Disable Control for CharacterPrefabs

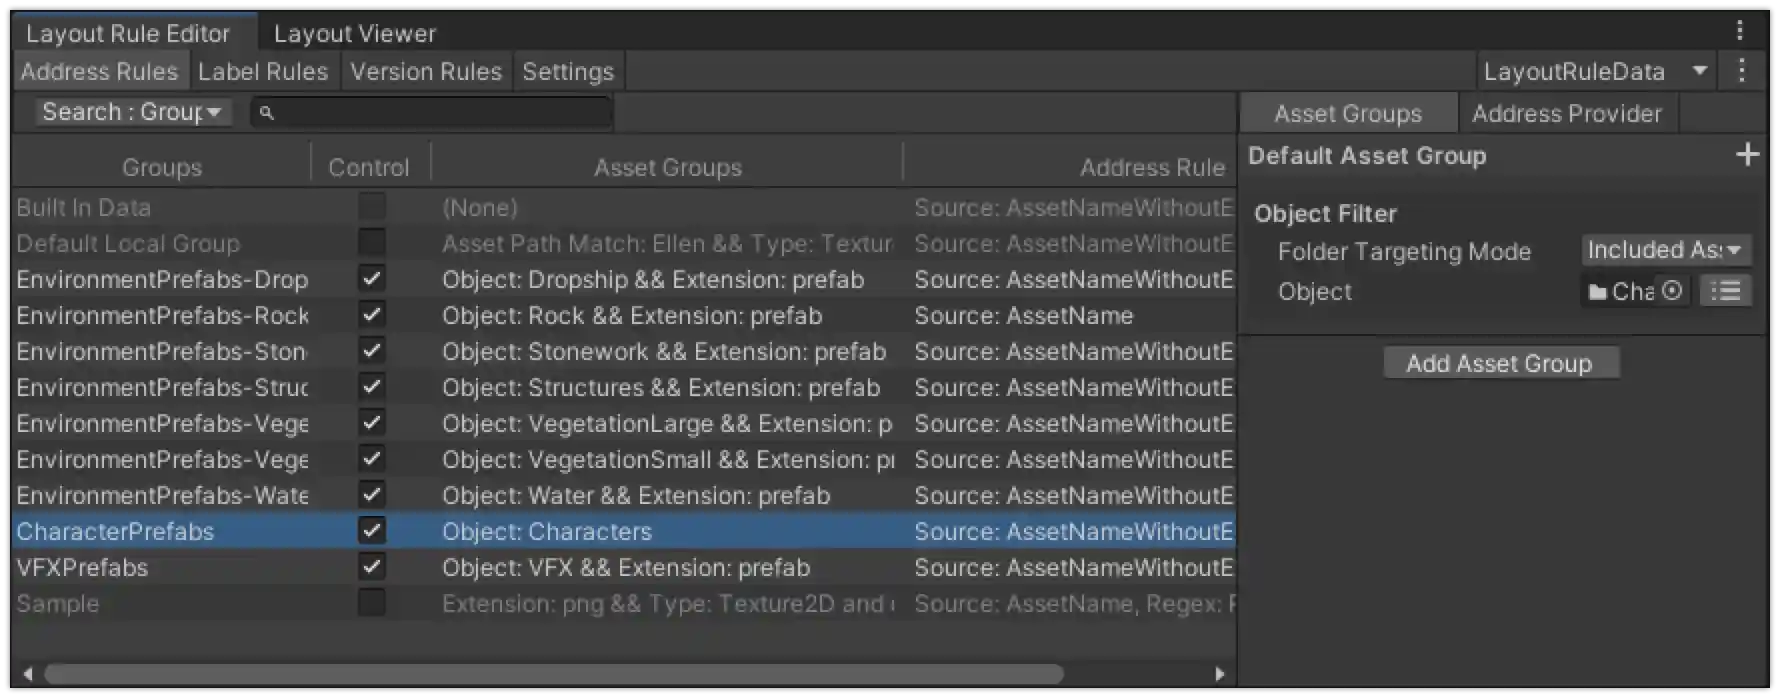click(x=371, y=531)
